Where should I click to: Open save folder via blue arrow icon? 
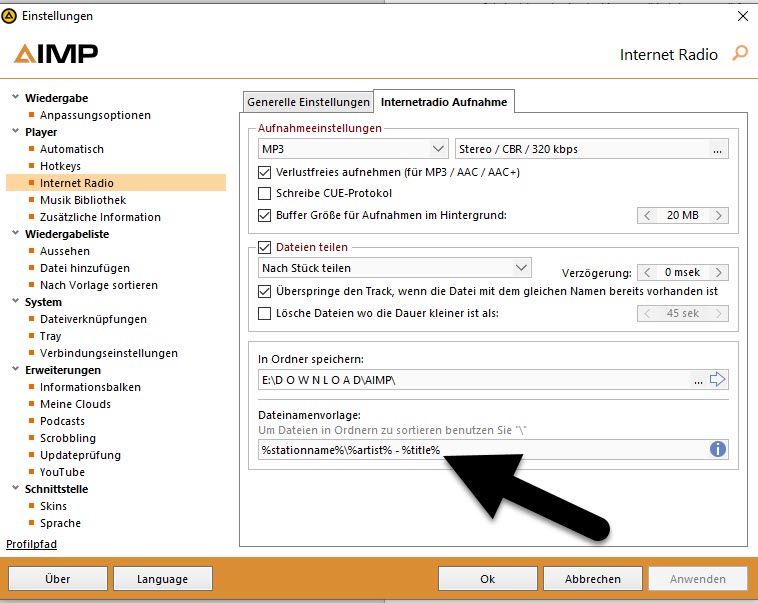pos(717,379)
